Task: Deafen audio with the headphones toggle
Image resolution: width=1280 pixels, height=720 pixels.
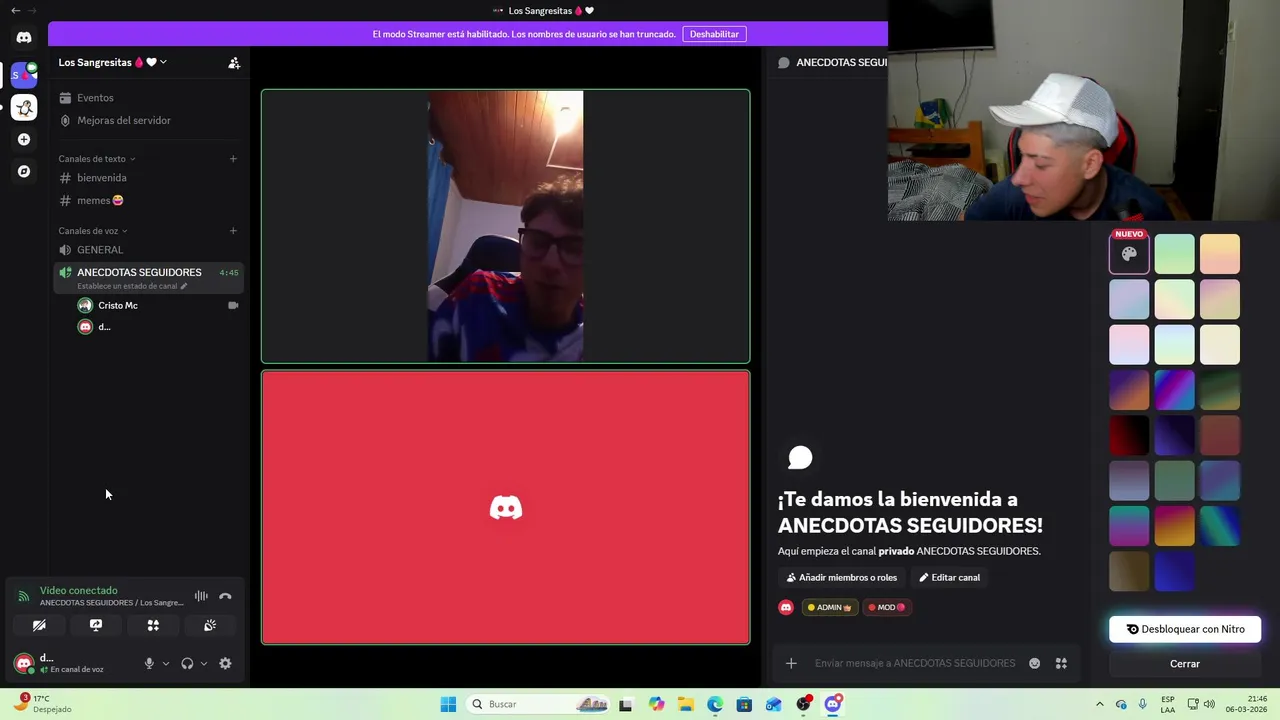Action: click(x=187, y=663)
